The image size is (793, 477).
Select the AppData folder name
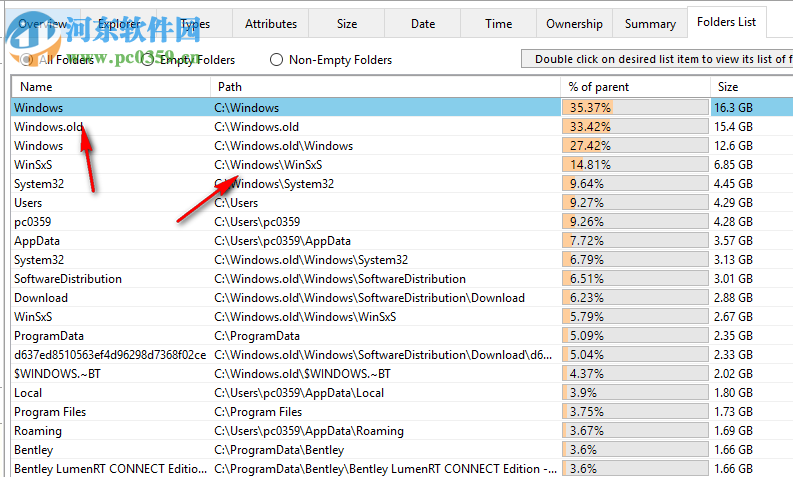37,241
